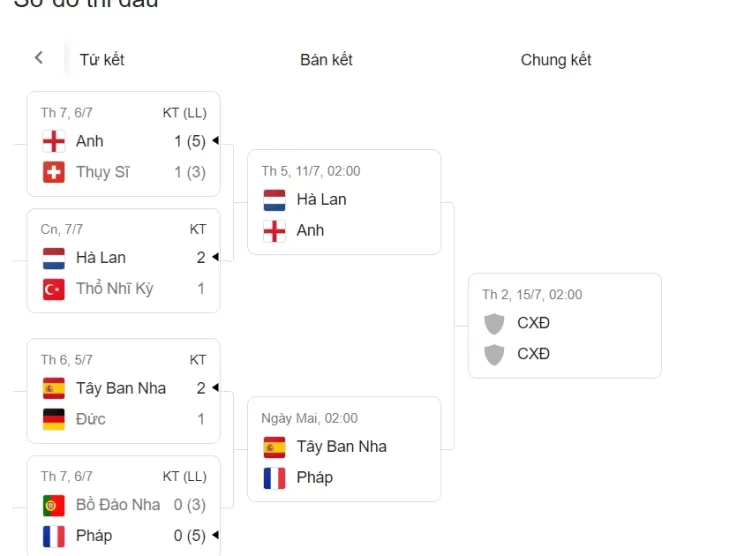The image size is (737, 556).
Task: Open the Tây Ban Nha vs Pháp semifinal
Action: [x=344, y=449]
